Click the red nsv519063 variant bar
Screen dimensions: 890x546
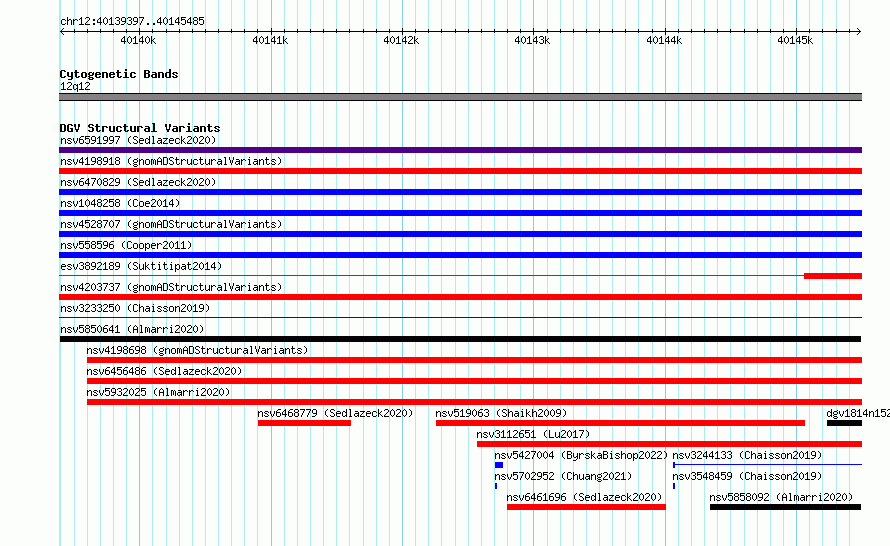[620, 423]
